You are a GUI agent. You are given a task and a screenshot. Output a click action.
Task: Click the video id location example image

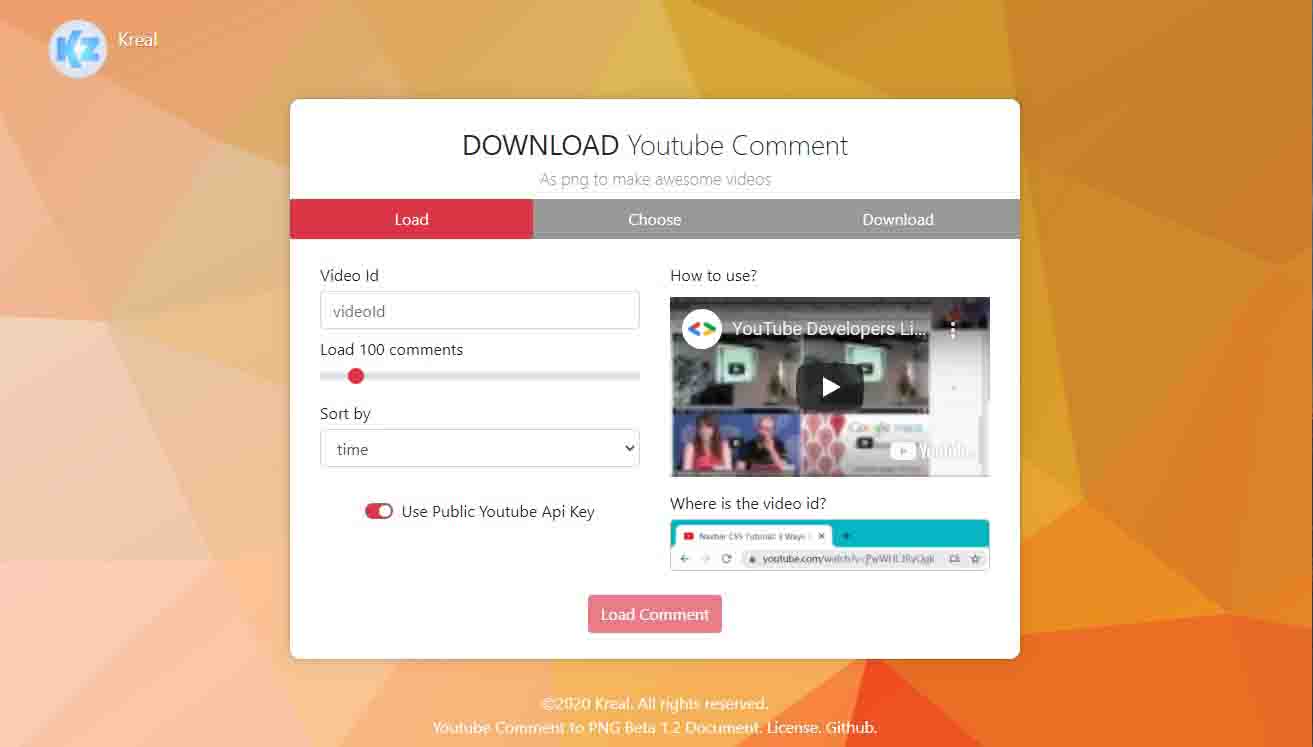[x=829, y=545]
